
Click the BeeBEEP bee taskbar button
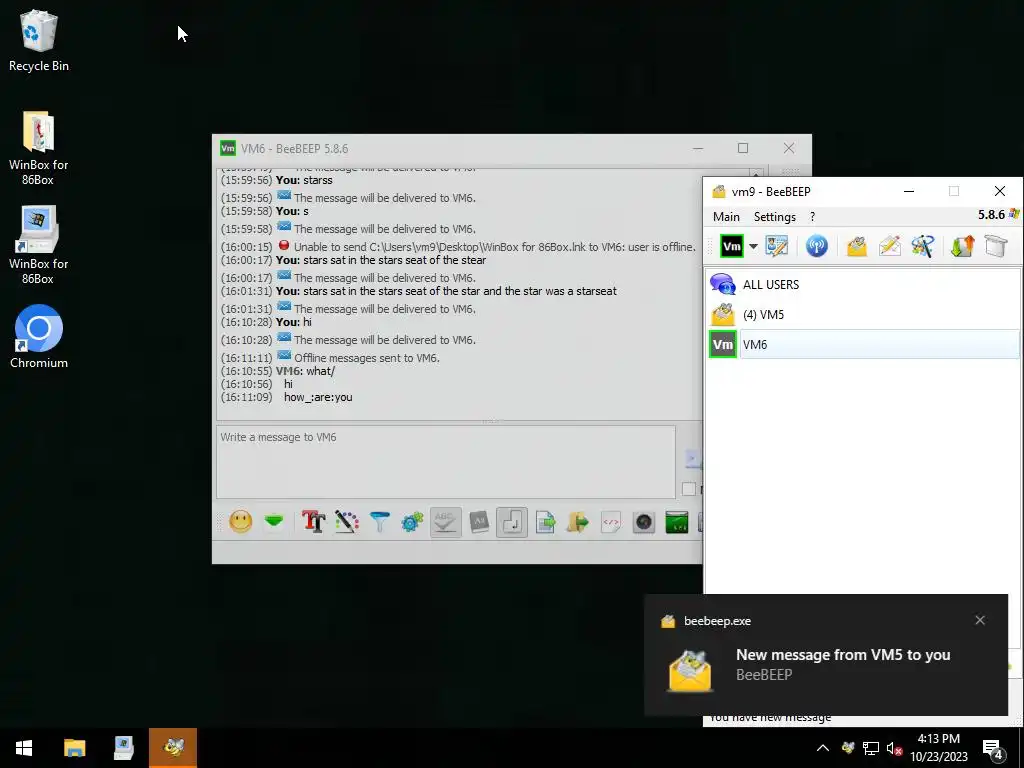[x=173, y=748]
